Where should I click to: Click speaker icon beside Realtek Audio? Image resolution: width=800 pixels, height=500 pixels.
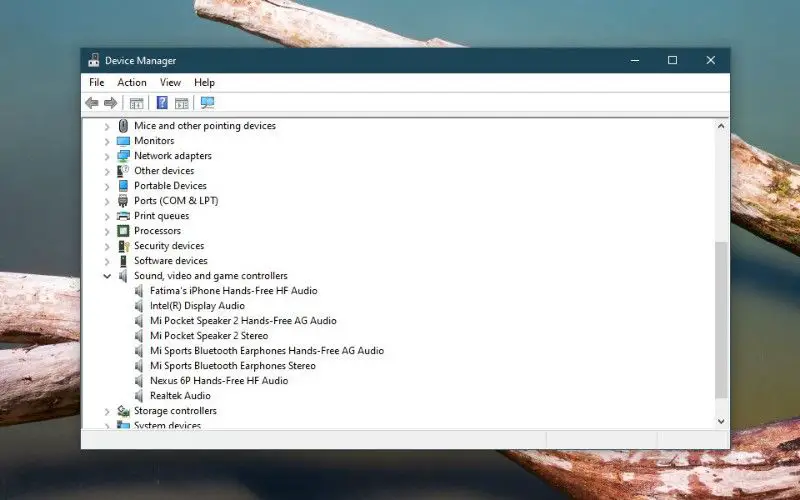[139, 396]
